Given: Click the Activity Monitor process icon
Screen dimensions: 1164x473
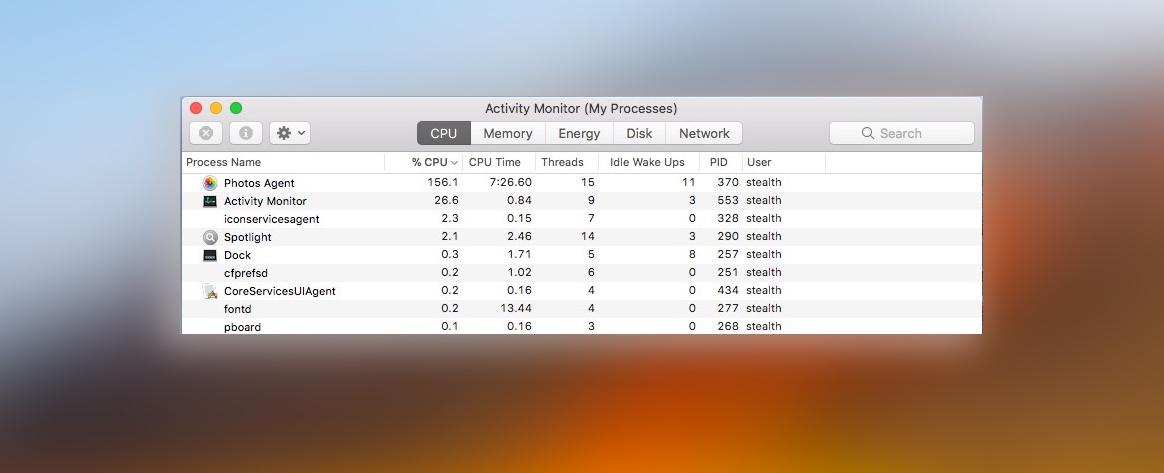Looking at the screenshot, I should click(x=209, y=201).
